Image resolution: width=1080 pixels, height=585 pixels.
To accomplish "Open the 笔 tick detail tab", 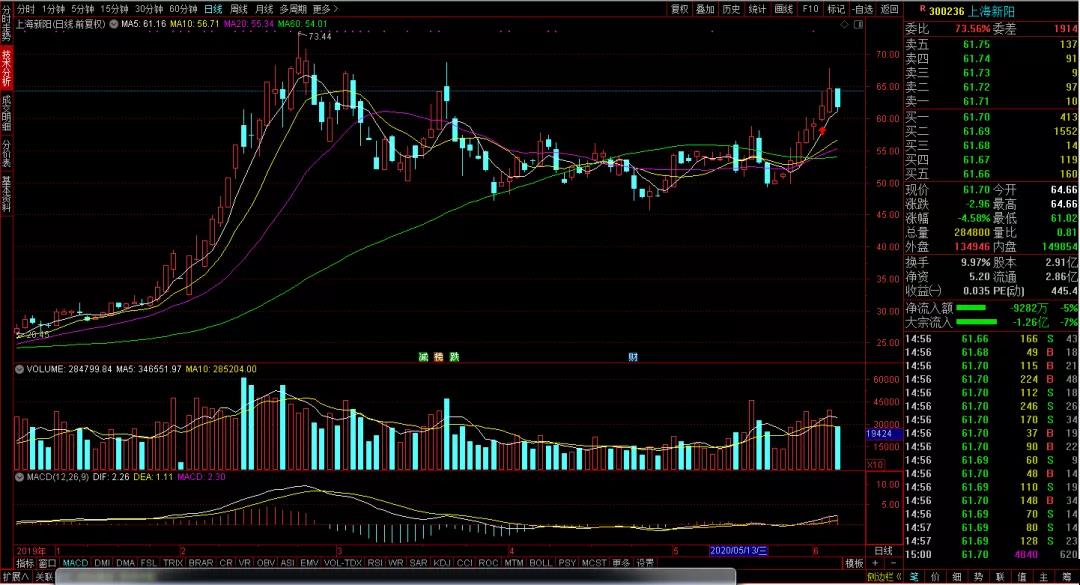I will pos(914,577).
